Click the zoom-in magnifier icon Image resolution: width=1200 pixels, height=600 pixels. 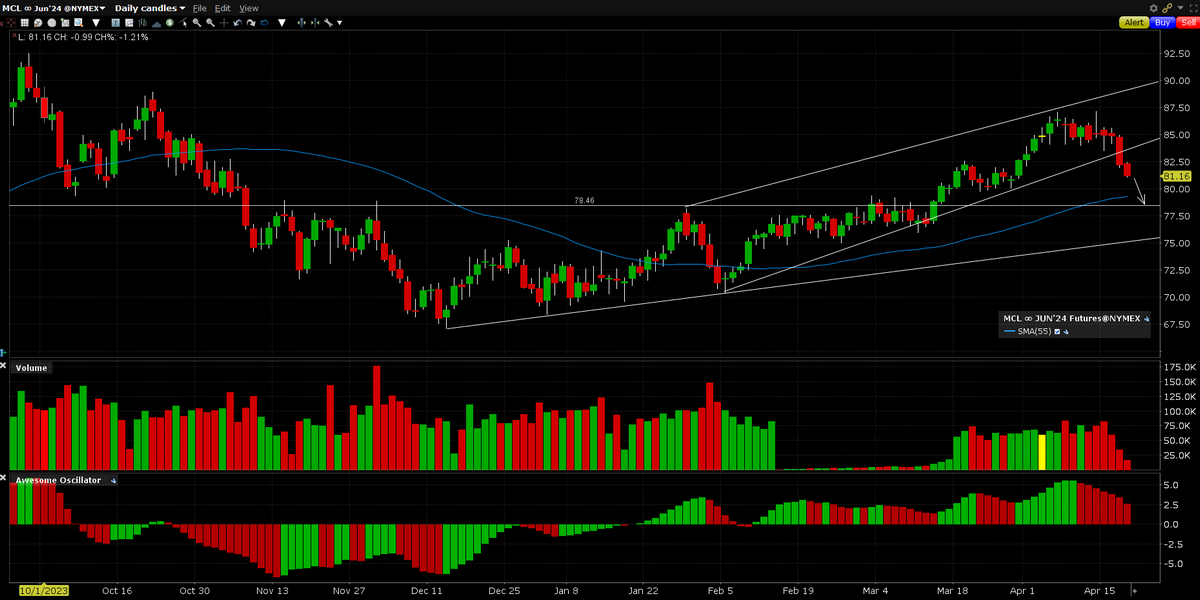pyautogui.click(x=198, y=22)
